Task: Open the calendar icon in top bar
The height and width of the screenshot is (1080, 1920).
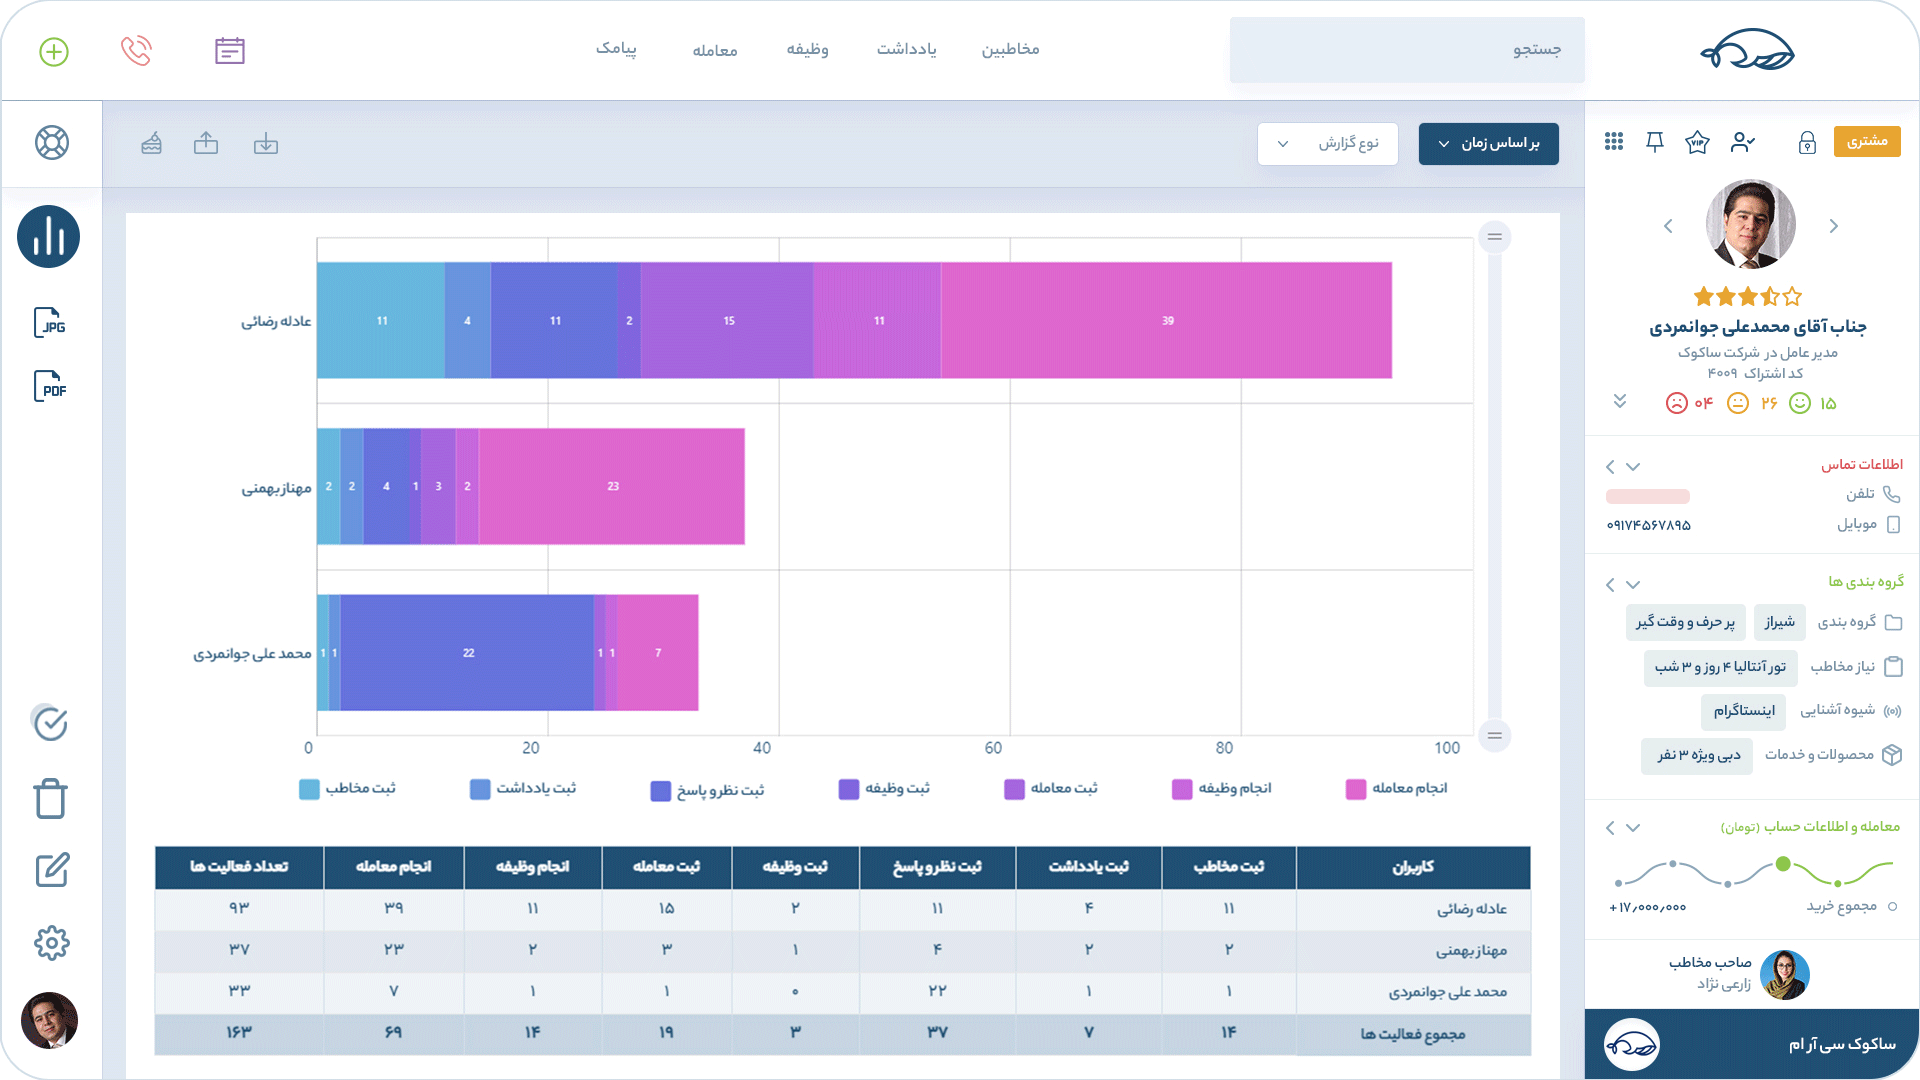Action: (x=230, y=51)
